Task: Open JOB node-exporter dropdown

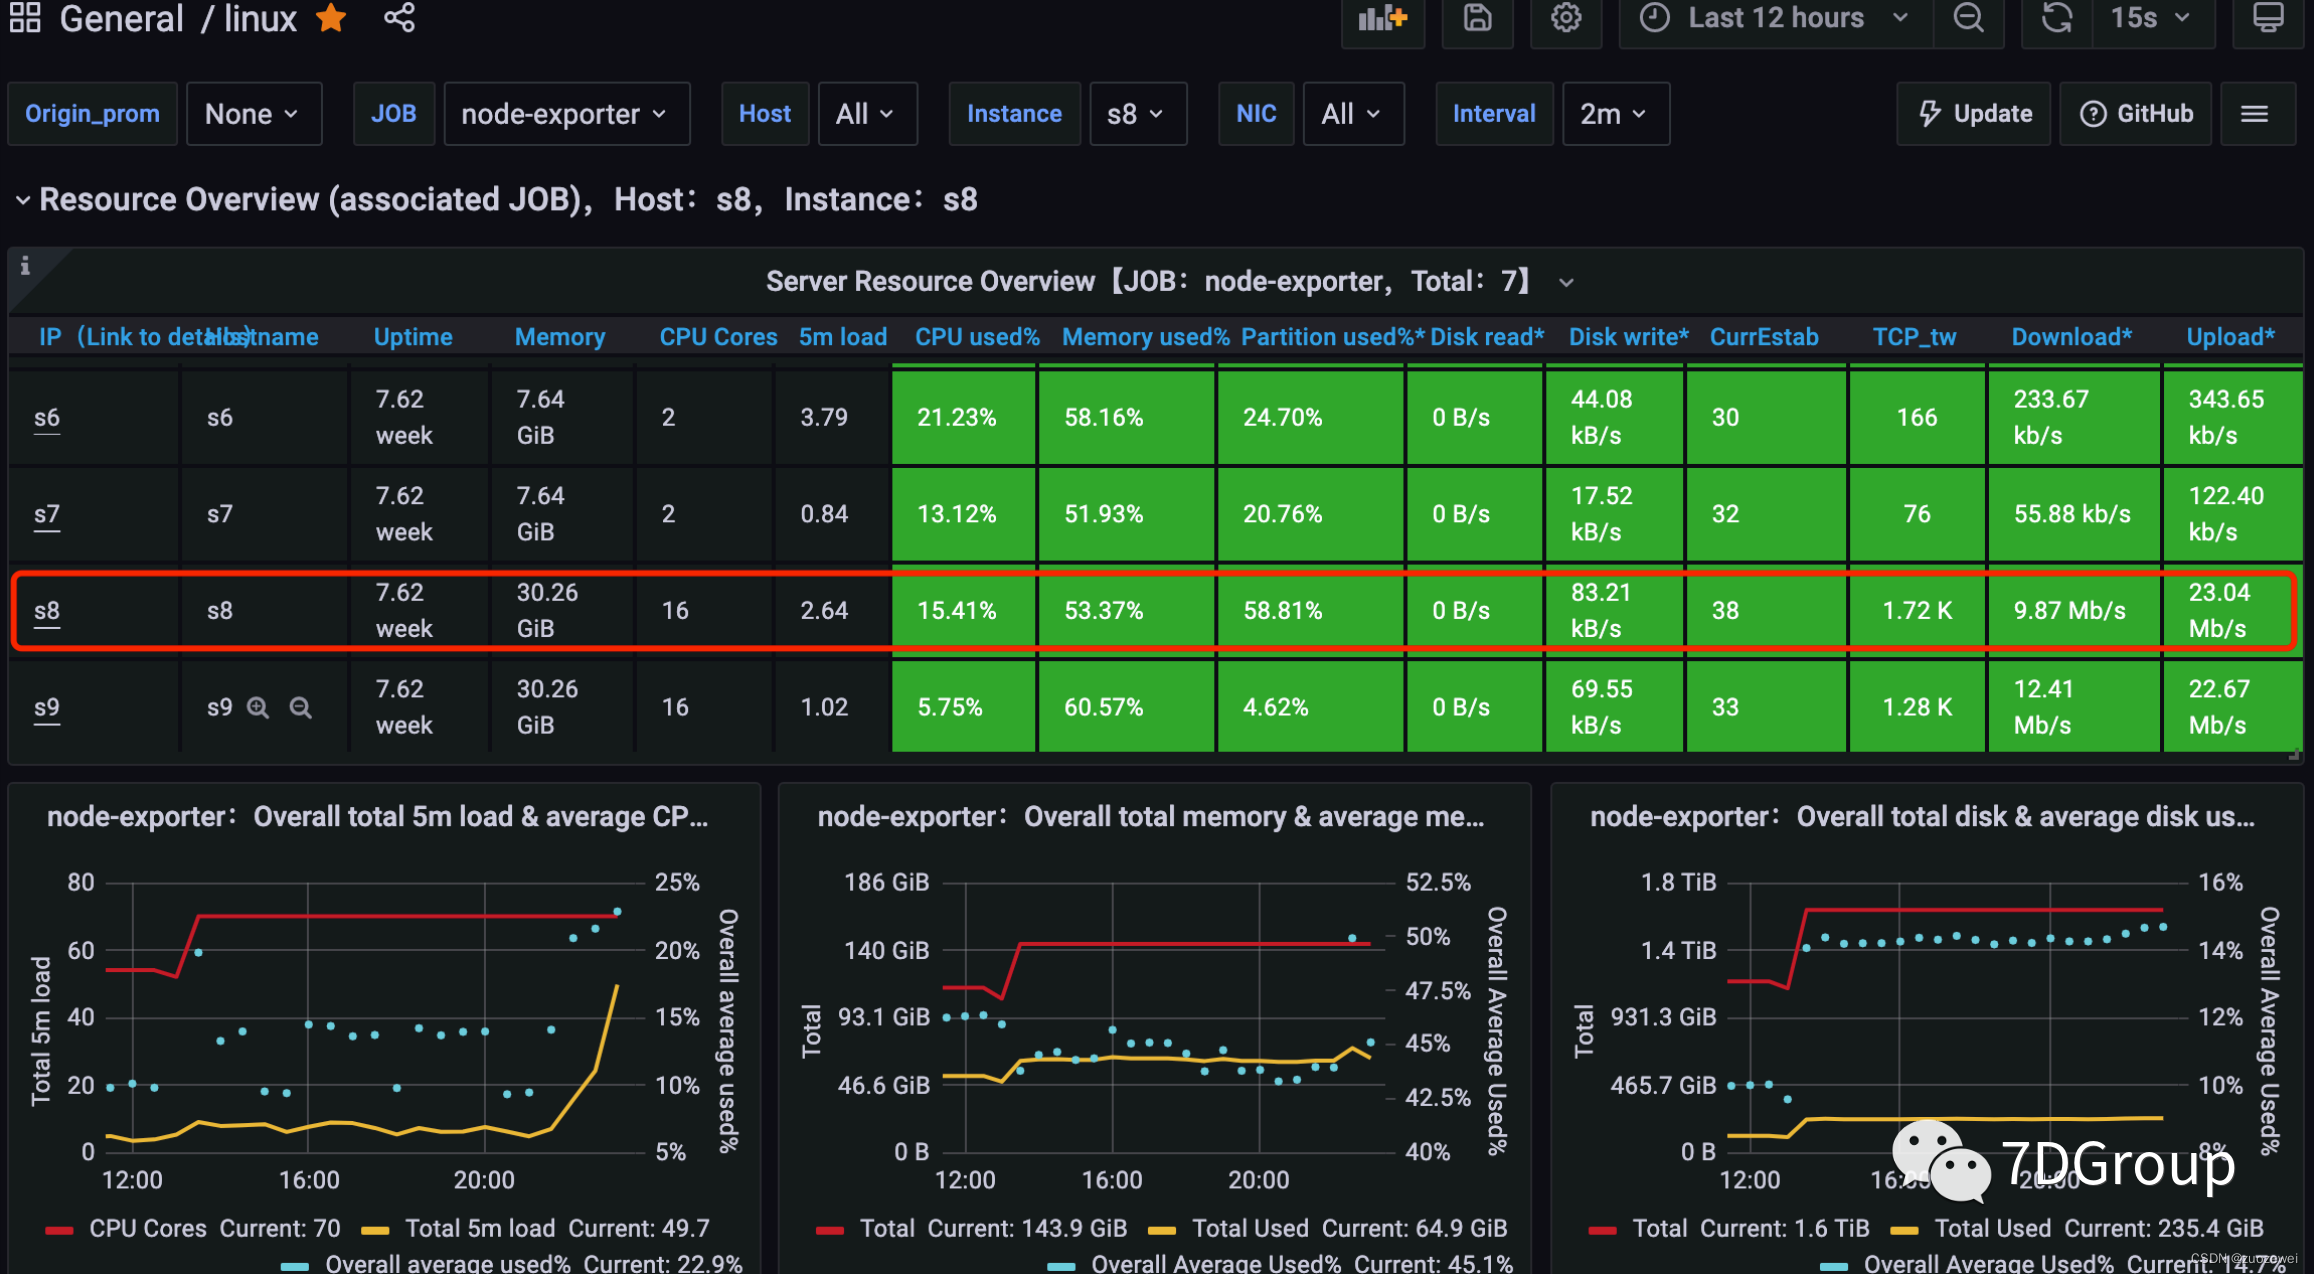Action: click(x=566, y=114)
